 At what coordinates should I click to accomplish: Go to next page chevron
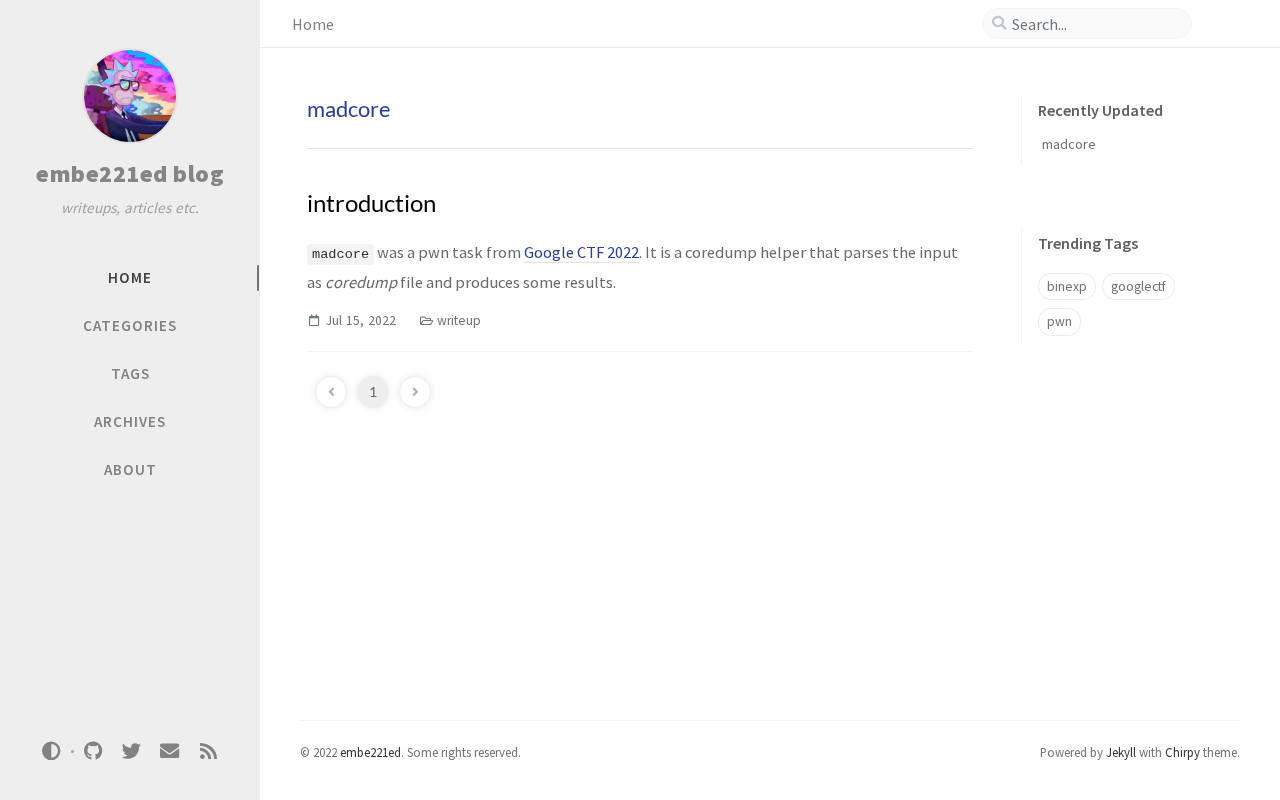[415, 392]
